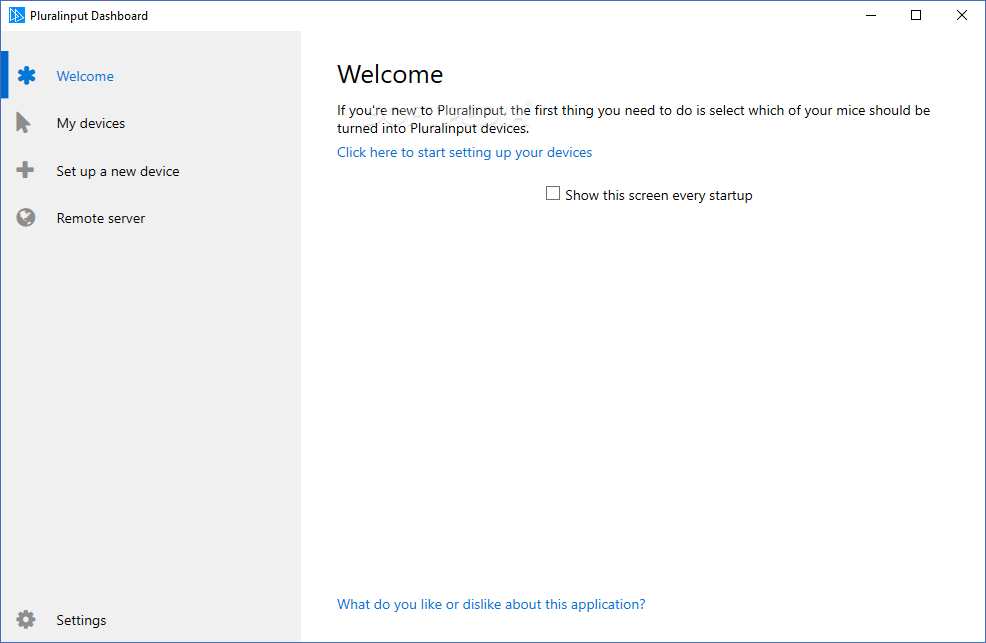
Task: Maximize the Pluralinput Dashboard window
Action: [x=916, y=15]
